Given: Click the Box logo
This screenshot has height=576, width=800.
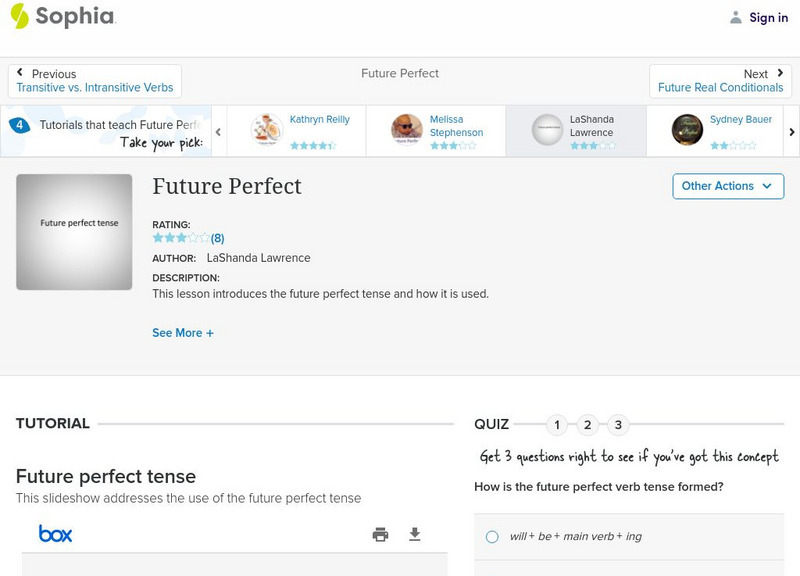Looking at the screenshot, I should 56,534.
